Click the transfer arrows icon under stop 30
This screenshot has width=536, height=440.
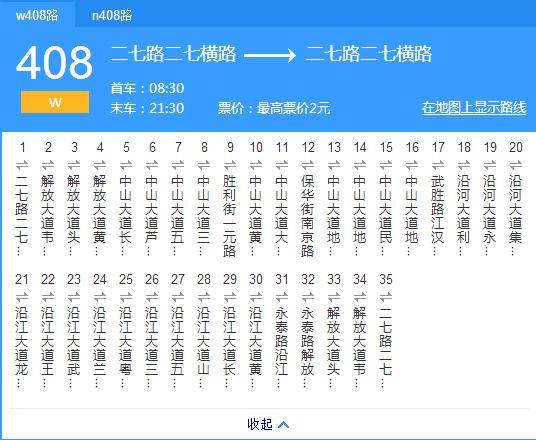[256, 296]
